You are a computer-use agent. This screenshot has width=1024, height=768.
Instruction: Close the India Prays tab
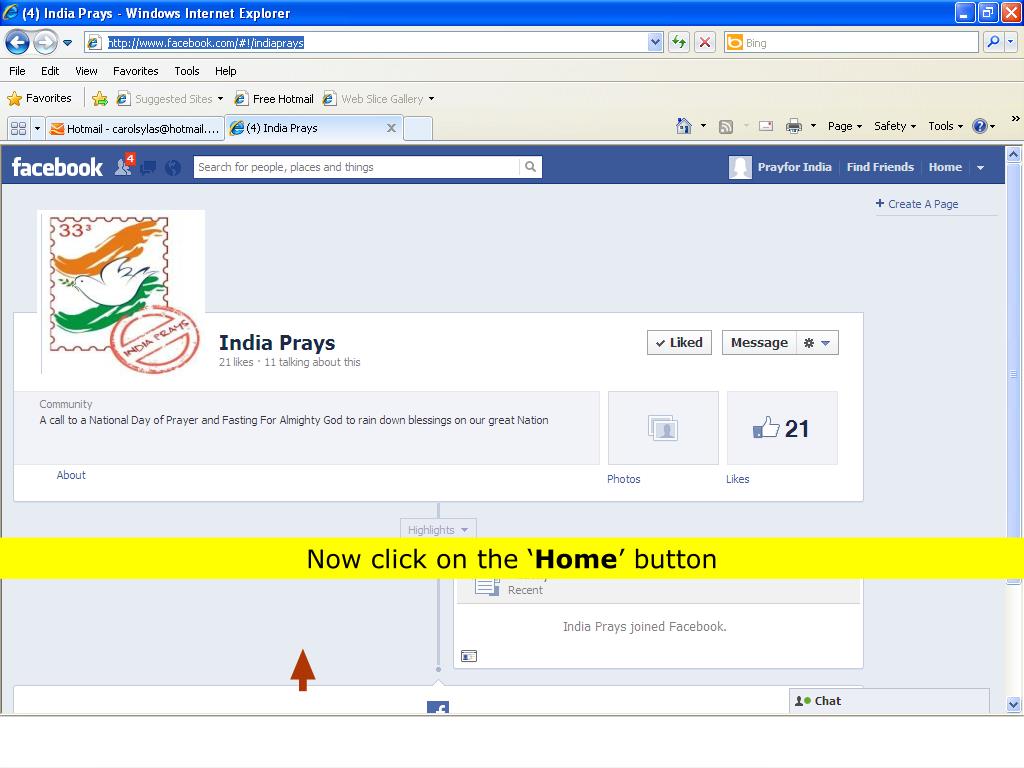[x=391, y=128]
